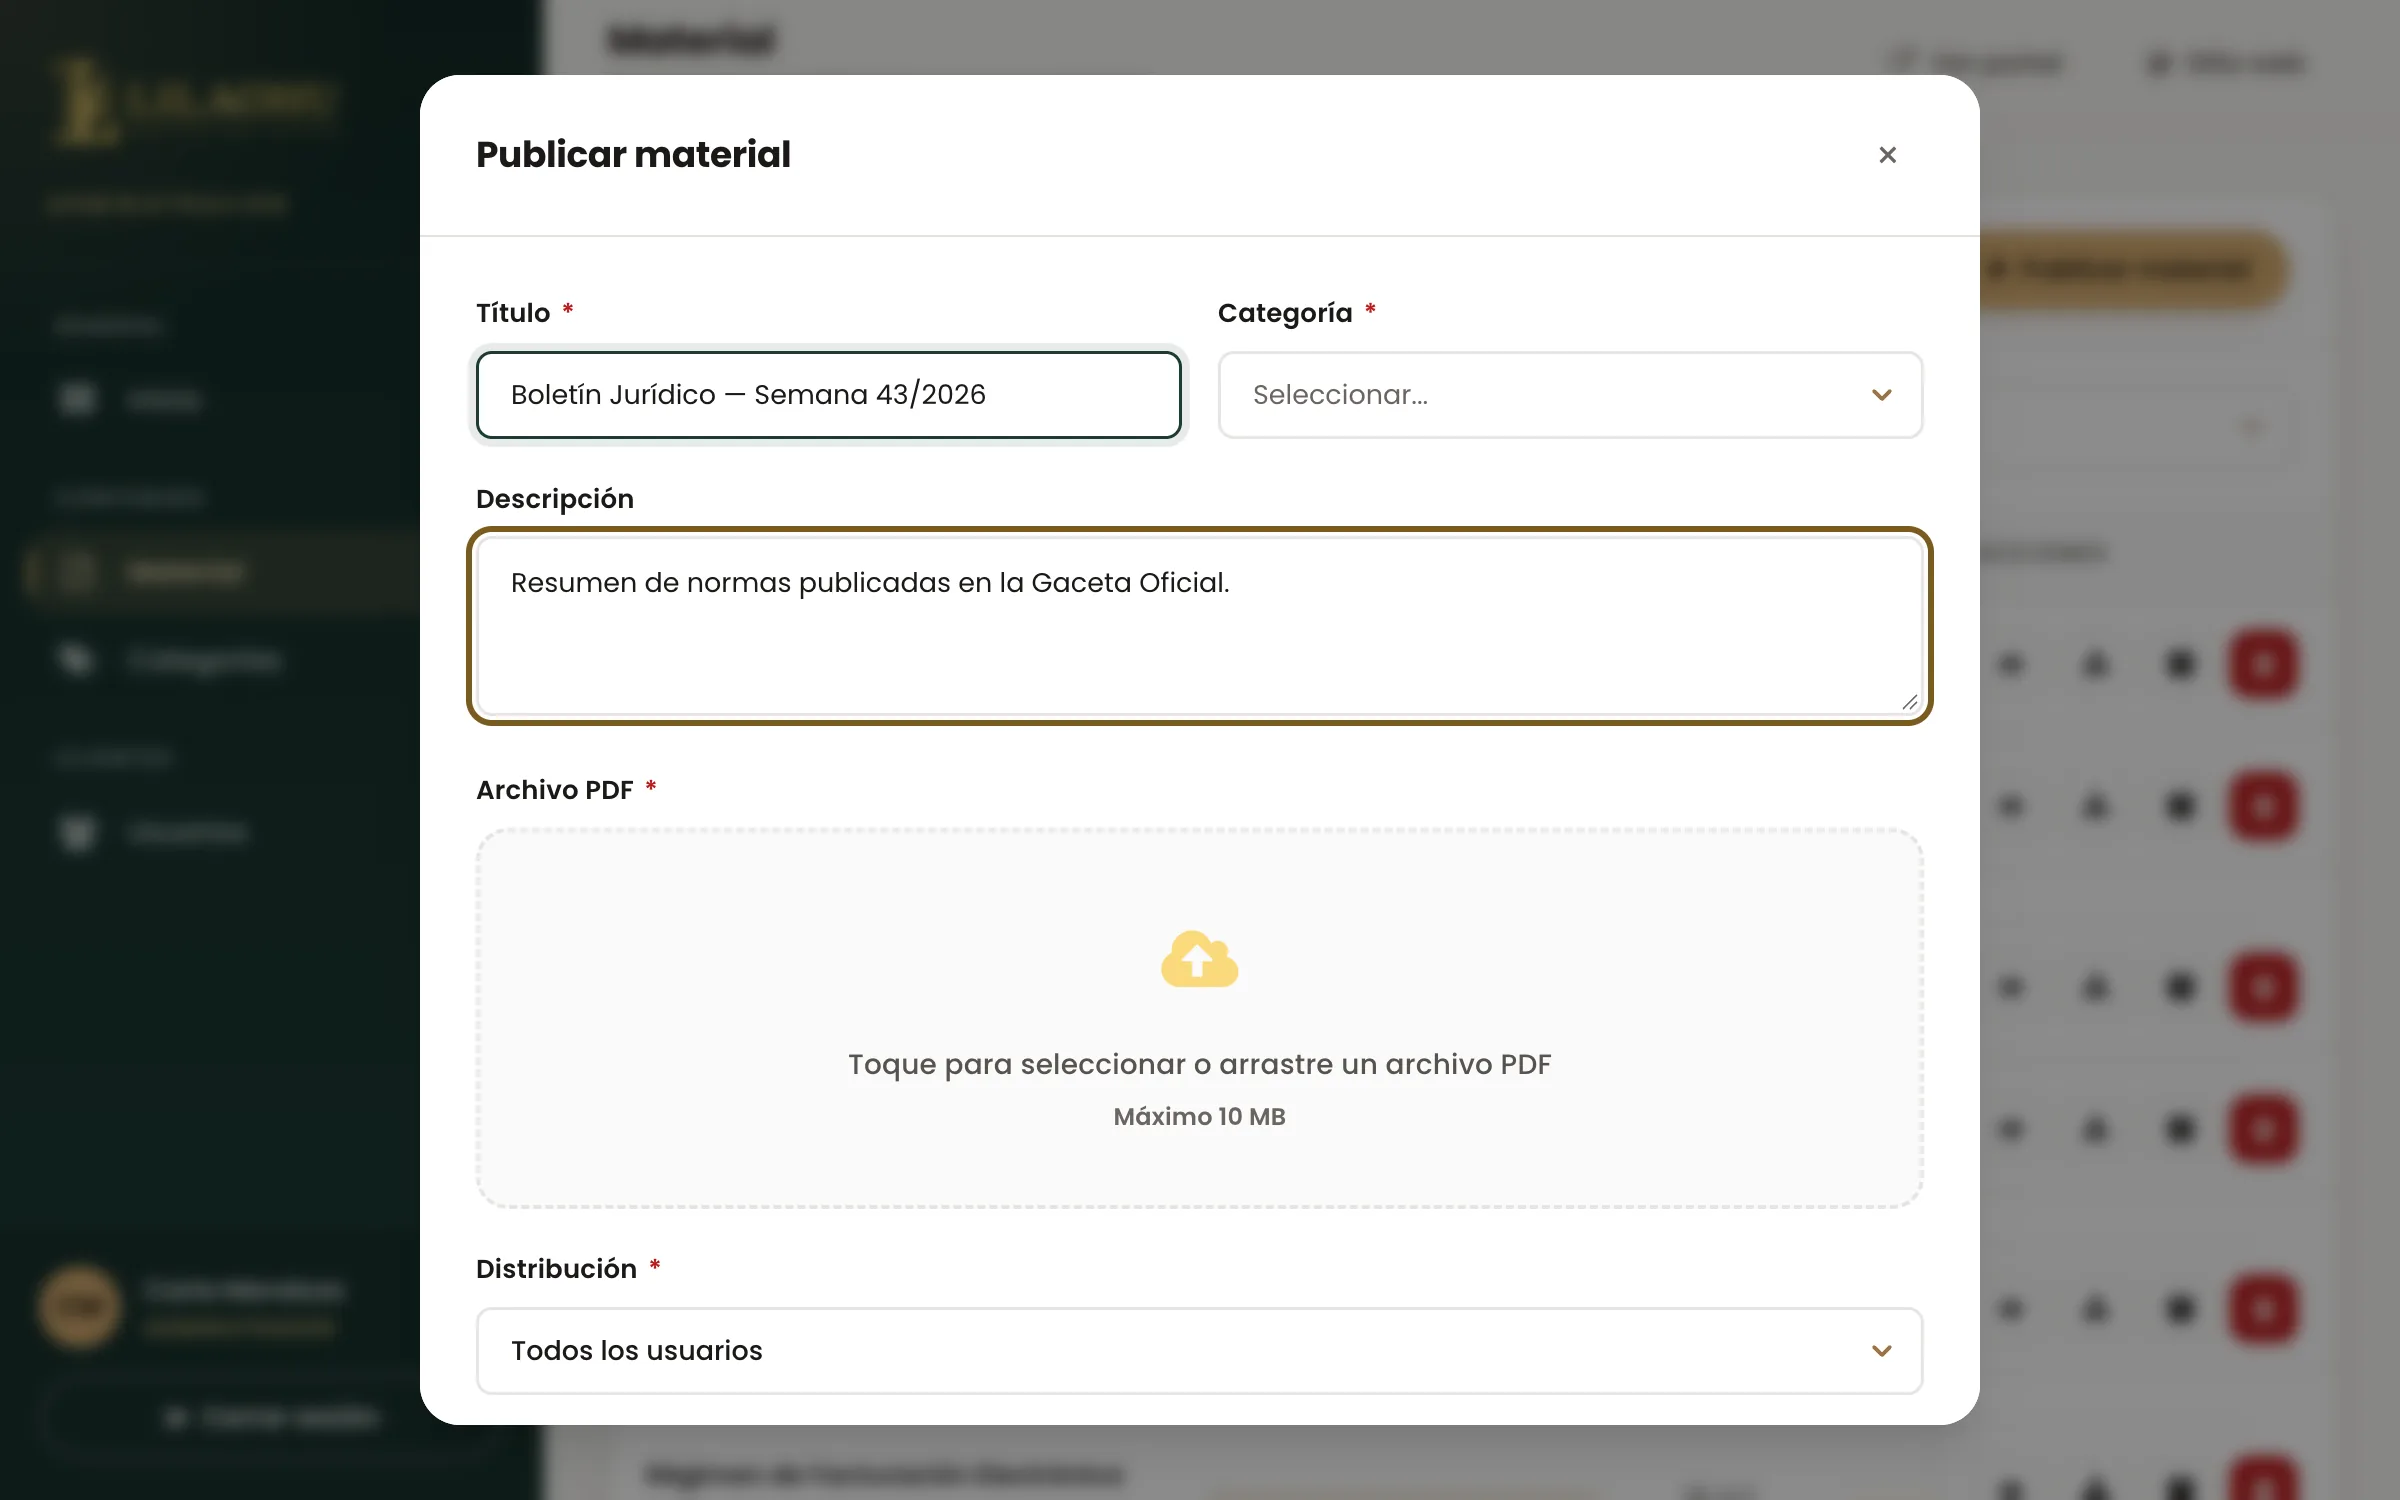The height and width of the screenshot is (1500, 2400).
Task: Click the PDF upload drop zone text
Action: click(x=1199, y=1064)
